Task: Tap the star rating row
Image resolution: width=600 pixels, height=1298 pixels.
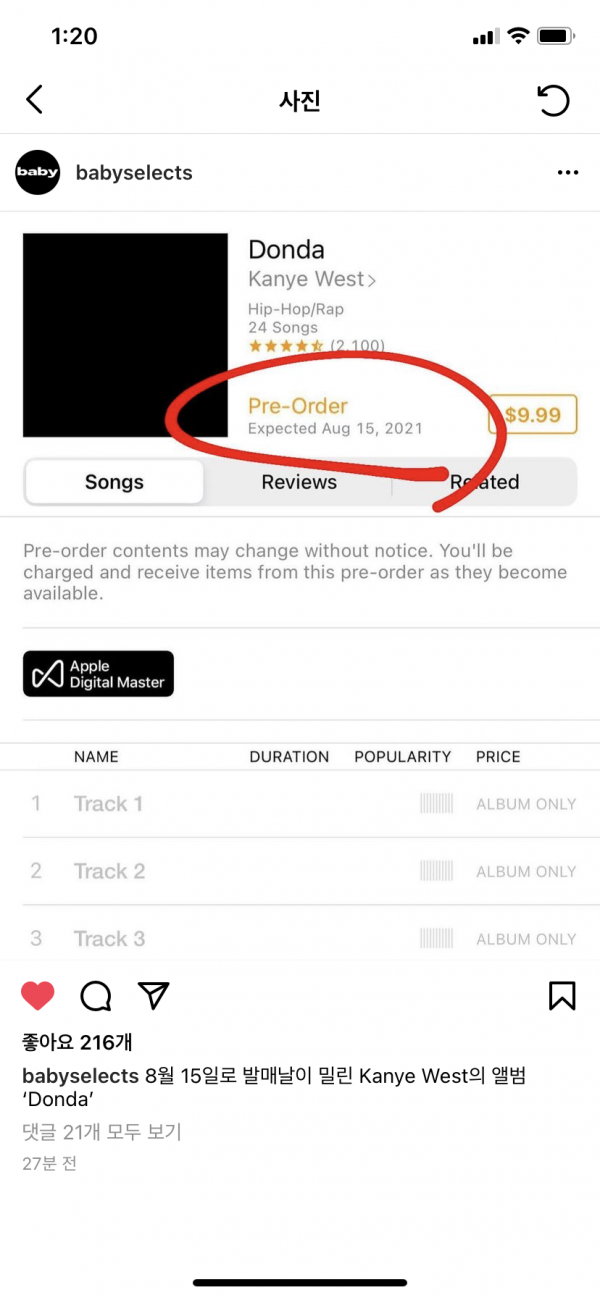Action: coord(316,346)
